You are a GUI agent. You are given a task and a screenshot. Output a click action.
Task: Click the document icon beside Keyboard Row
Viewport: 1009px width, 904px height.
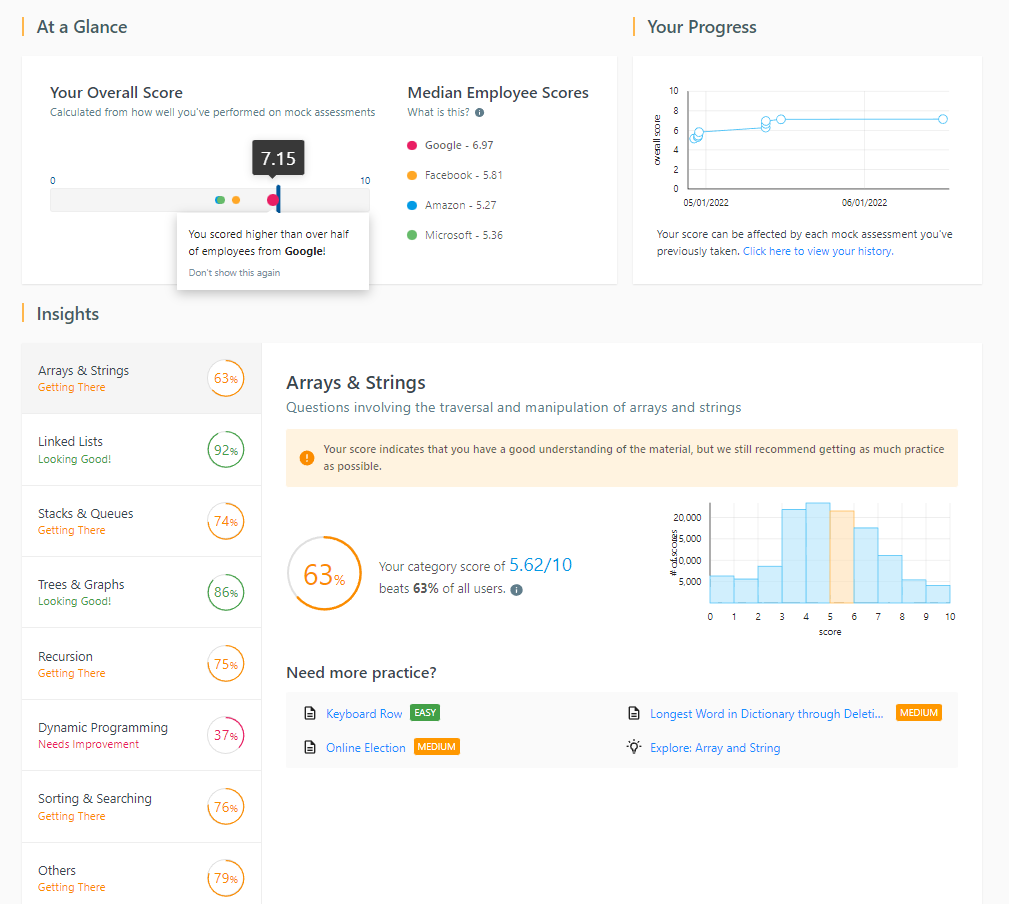pos(310,714)
